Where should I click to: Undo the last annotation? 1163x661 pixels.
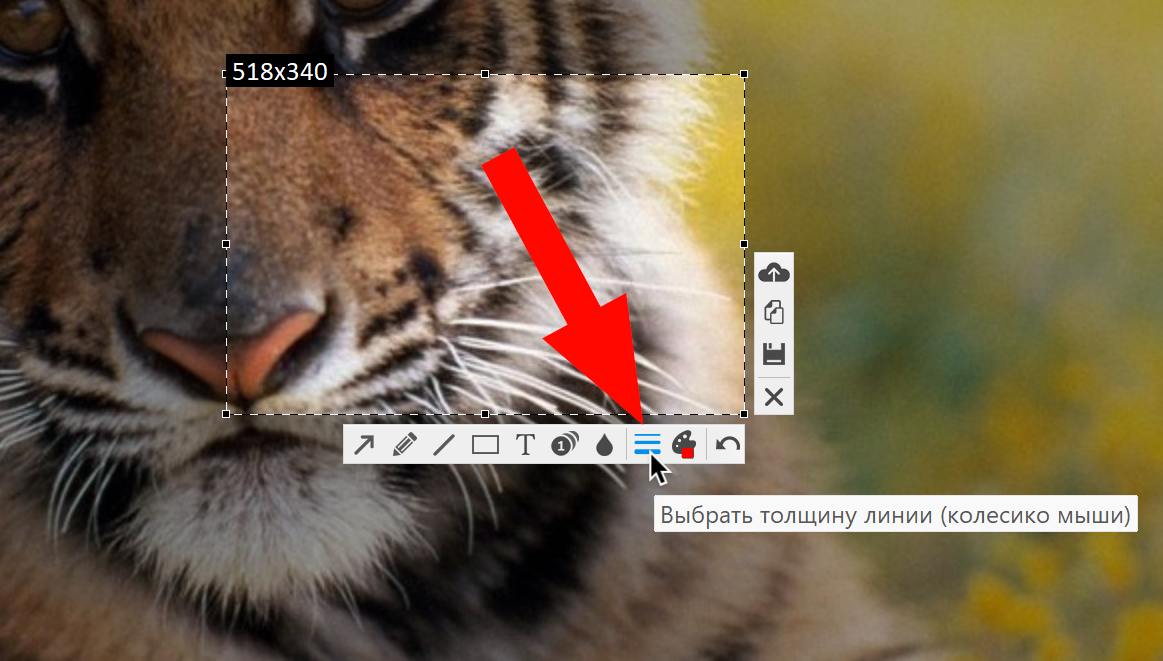[x=728, y=444]
